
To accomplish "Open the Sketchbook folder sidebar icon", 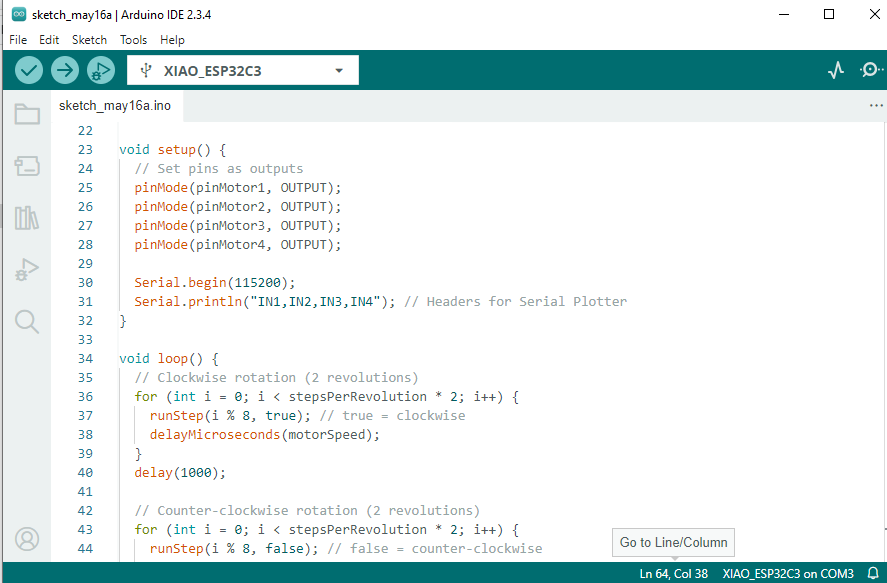I will pos(27,114).
